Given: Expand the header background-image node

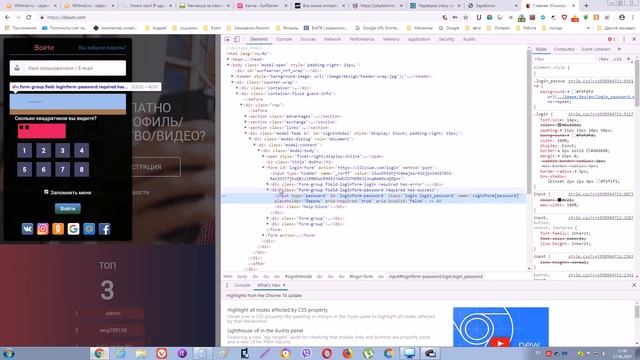Looking at the screenshot, I should pyautogui.click(x=233, y=76).
